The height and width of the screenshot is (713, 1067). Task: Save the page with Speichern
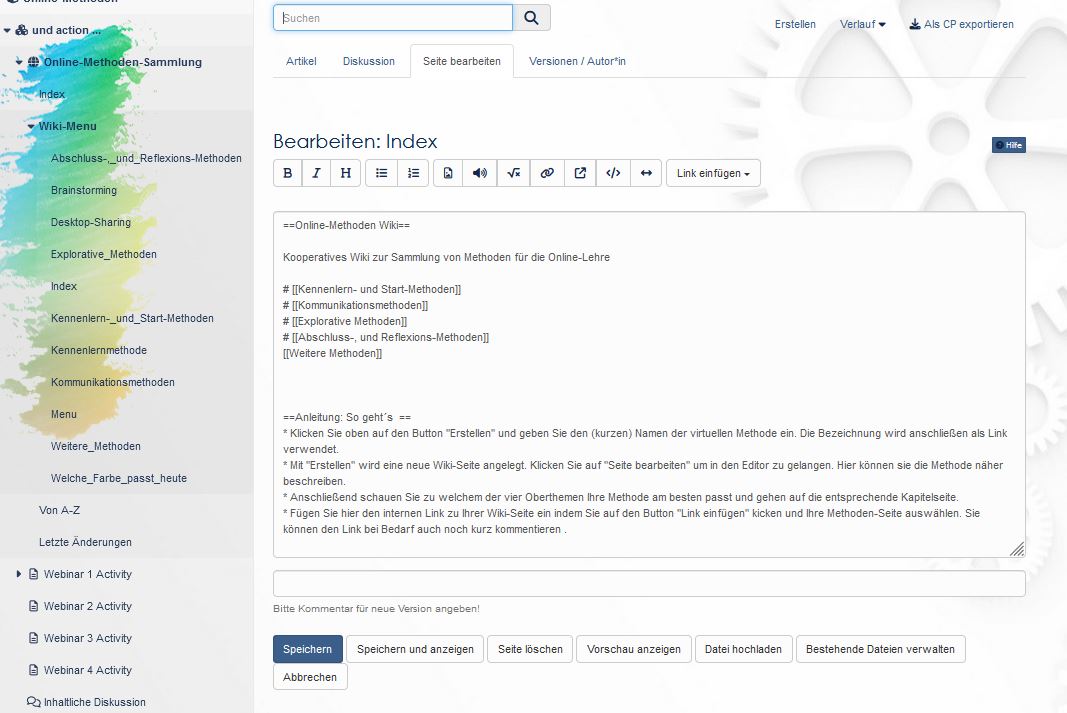pos(307,648)
